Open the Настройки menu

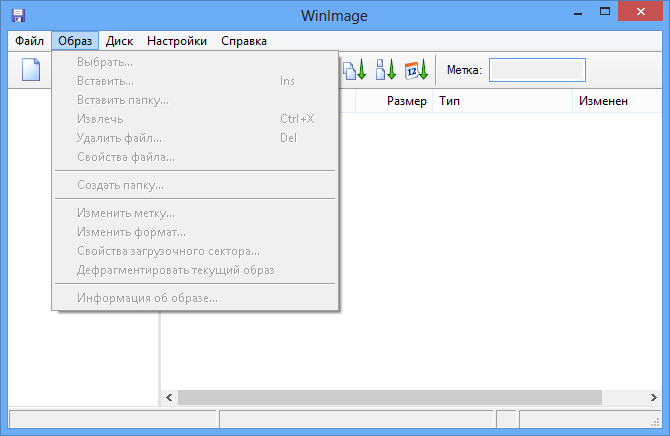pyautogui.click(x=177, y=41)
